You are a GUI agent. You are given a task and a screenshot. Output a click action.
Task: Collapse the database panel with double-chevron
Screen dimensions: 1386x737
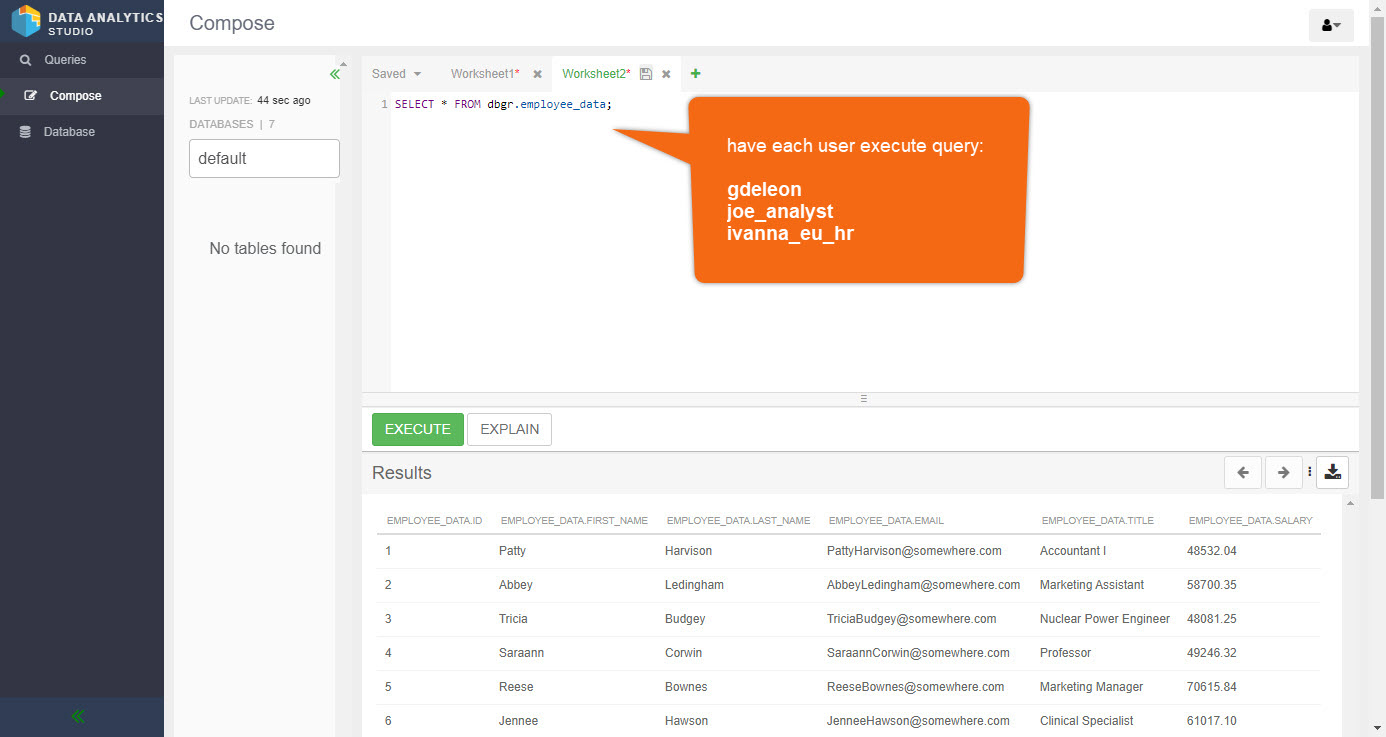tap(335, 74)
